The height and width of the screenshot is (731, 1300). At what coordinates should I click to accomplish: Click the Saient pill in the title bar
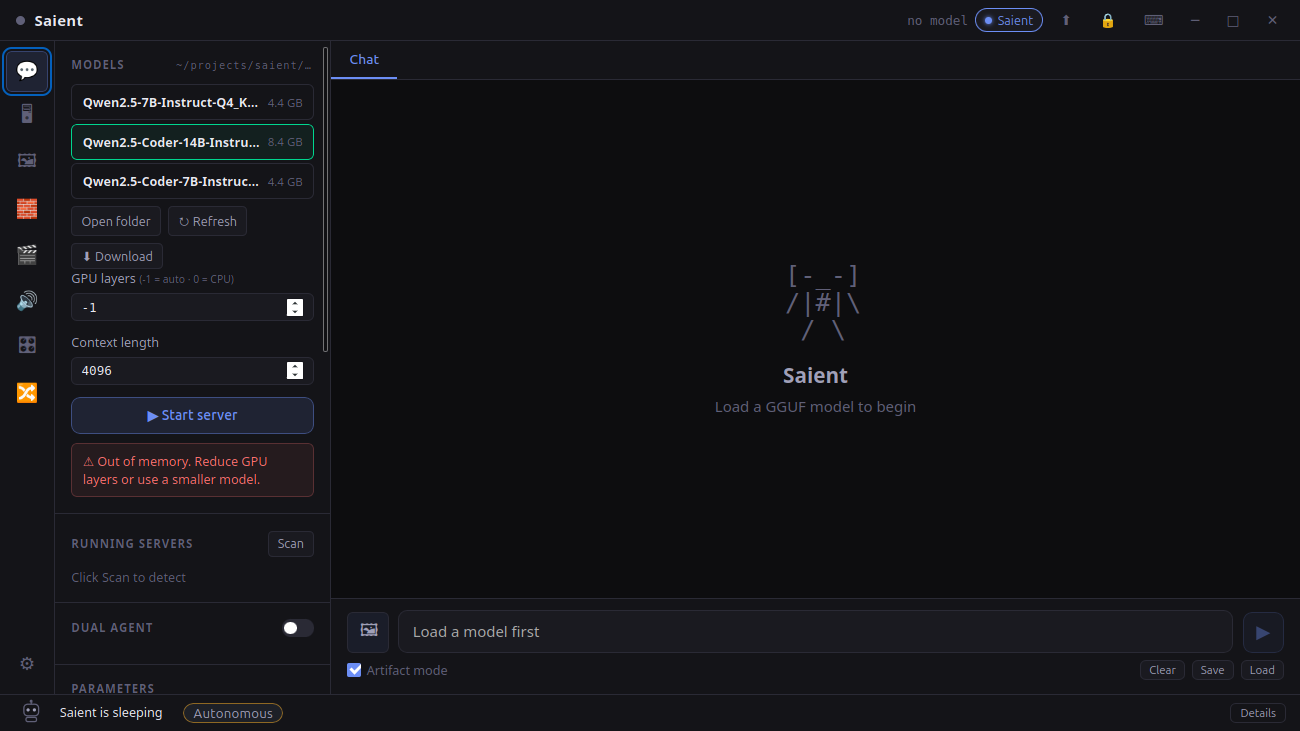point(1009,20)
